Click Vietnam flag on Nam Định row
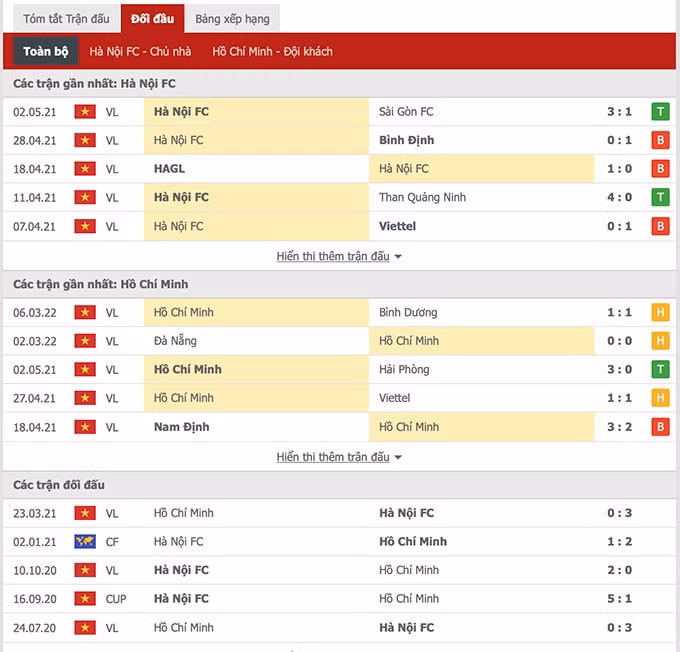Screen dimensions: 680x652 pyautogui.click(x=85, y=427)
